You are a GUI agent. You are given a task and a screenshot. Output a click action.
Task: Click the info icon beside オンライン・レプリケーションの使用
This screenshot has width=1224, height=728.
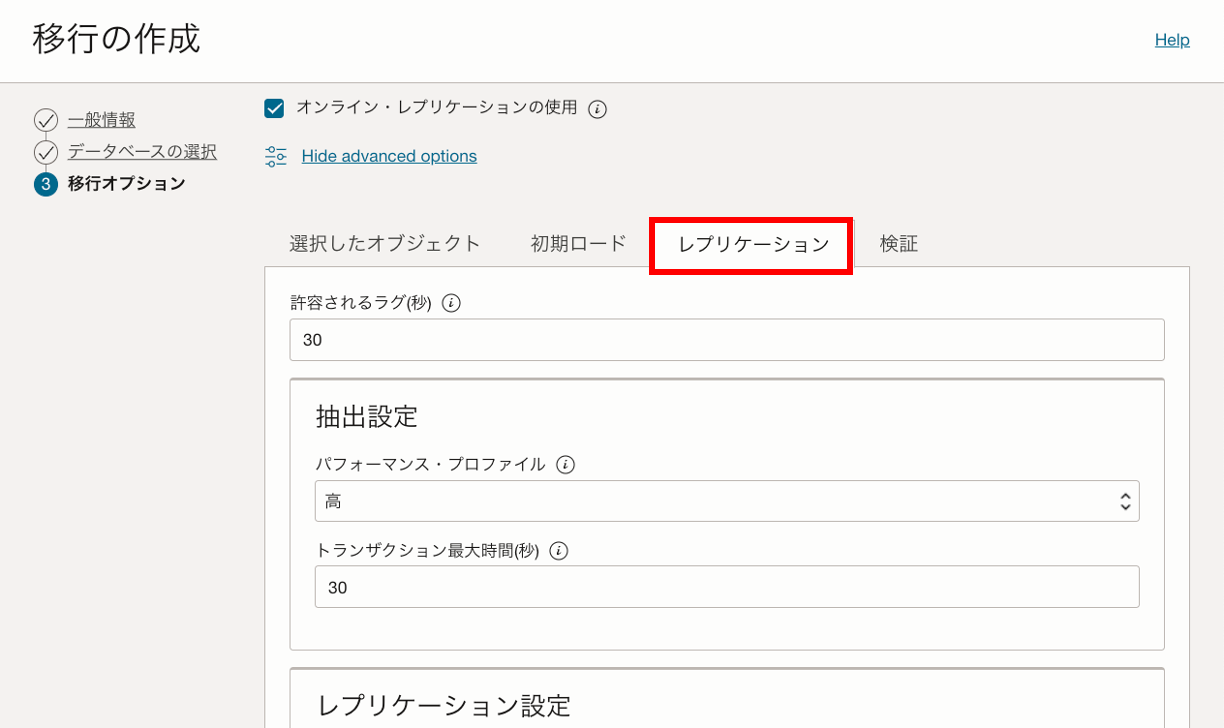point(597,108)
